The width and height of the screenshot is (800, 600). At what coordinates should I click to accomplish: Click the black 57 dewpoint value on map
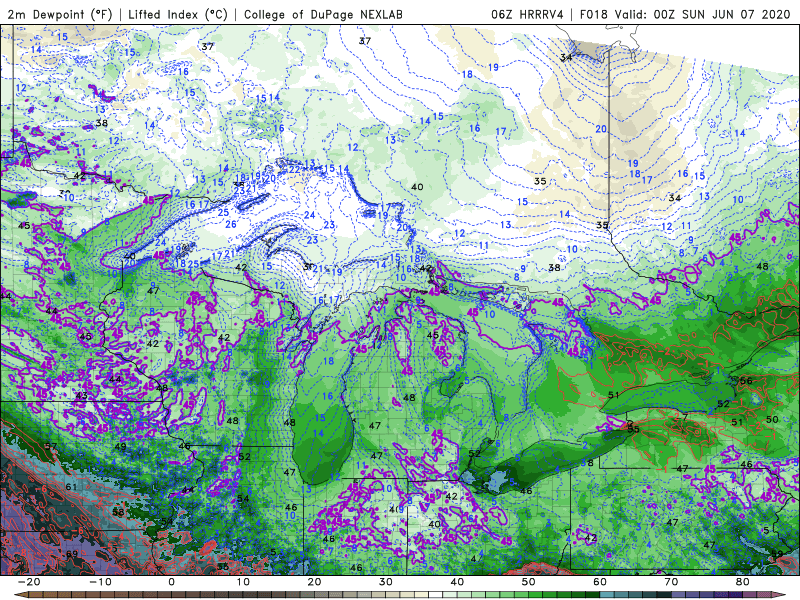point(51,446)
